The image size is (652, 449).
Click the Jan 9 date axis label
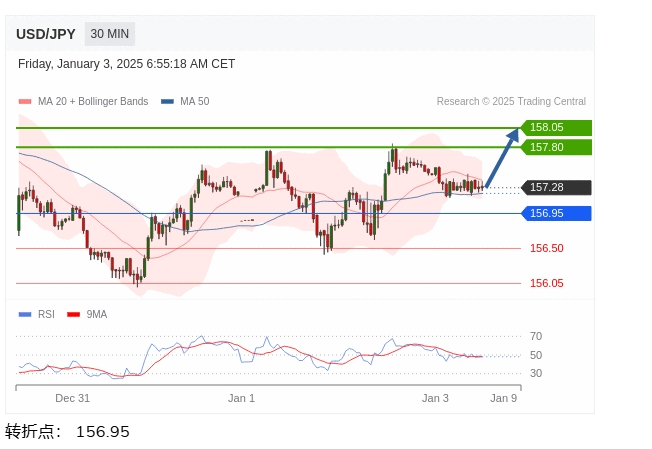point(504,398)
